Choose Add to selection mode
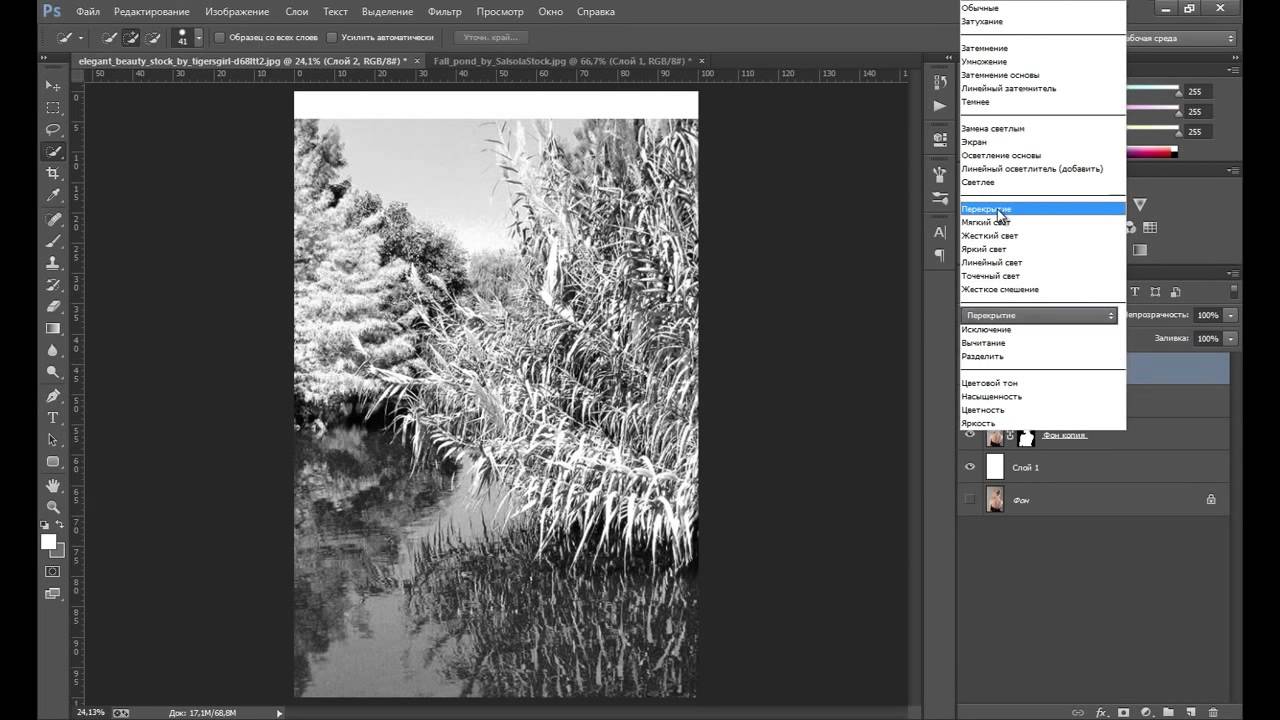 click(x=130, y=37)
